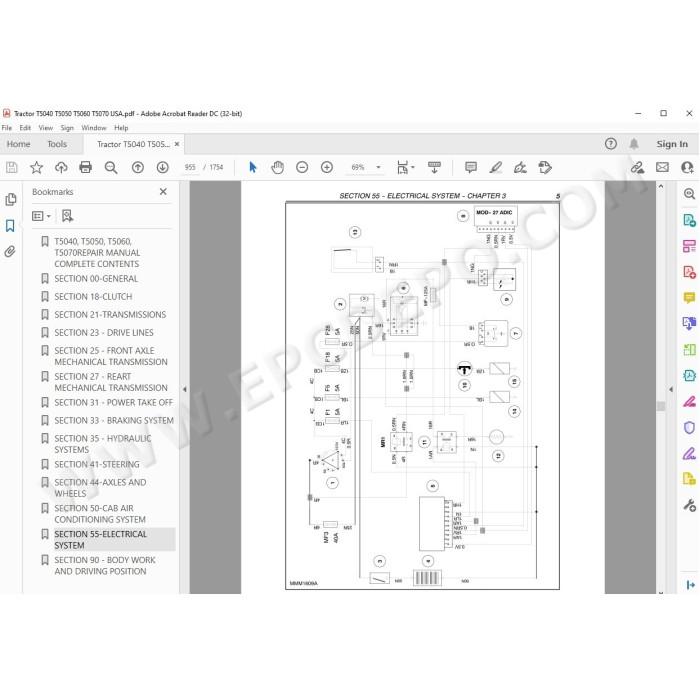The width and height of the screenshot is (700, 700).
Task: Open the zoom level dropdown arrow
Action: [379, 167]
